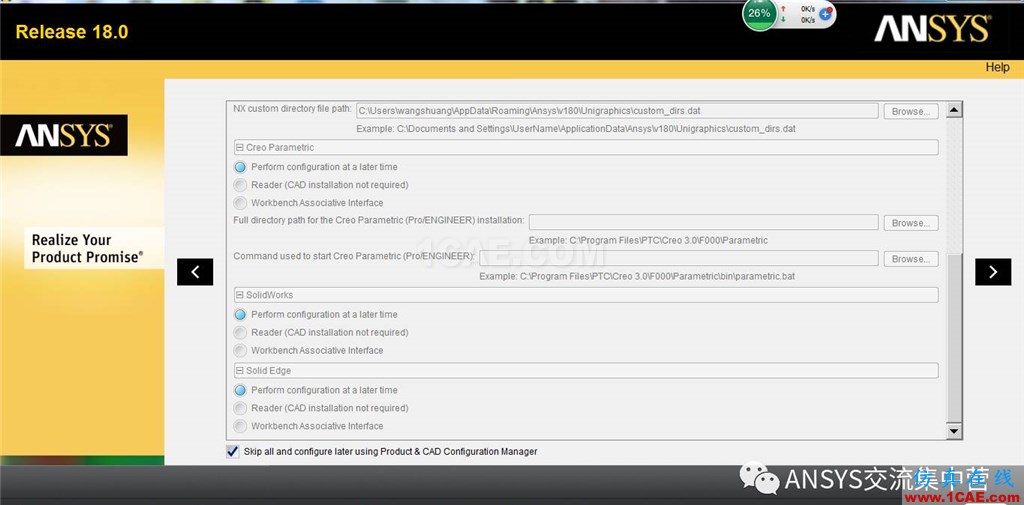
Task: Select Creo 'Perform configuration at a later time'
Action: coord(240,167)
